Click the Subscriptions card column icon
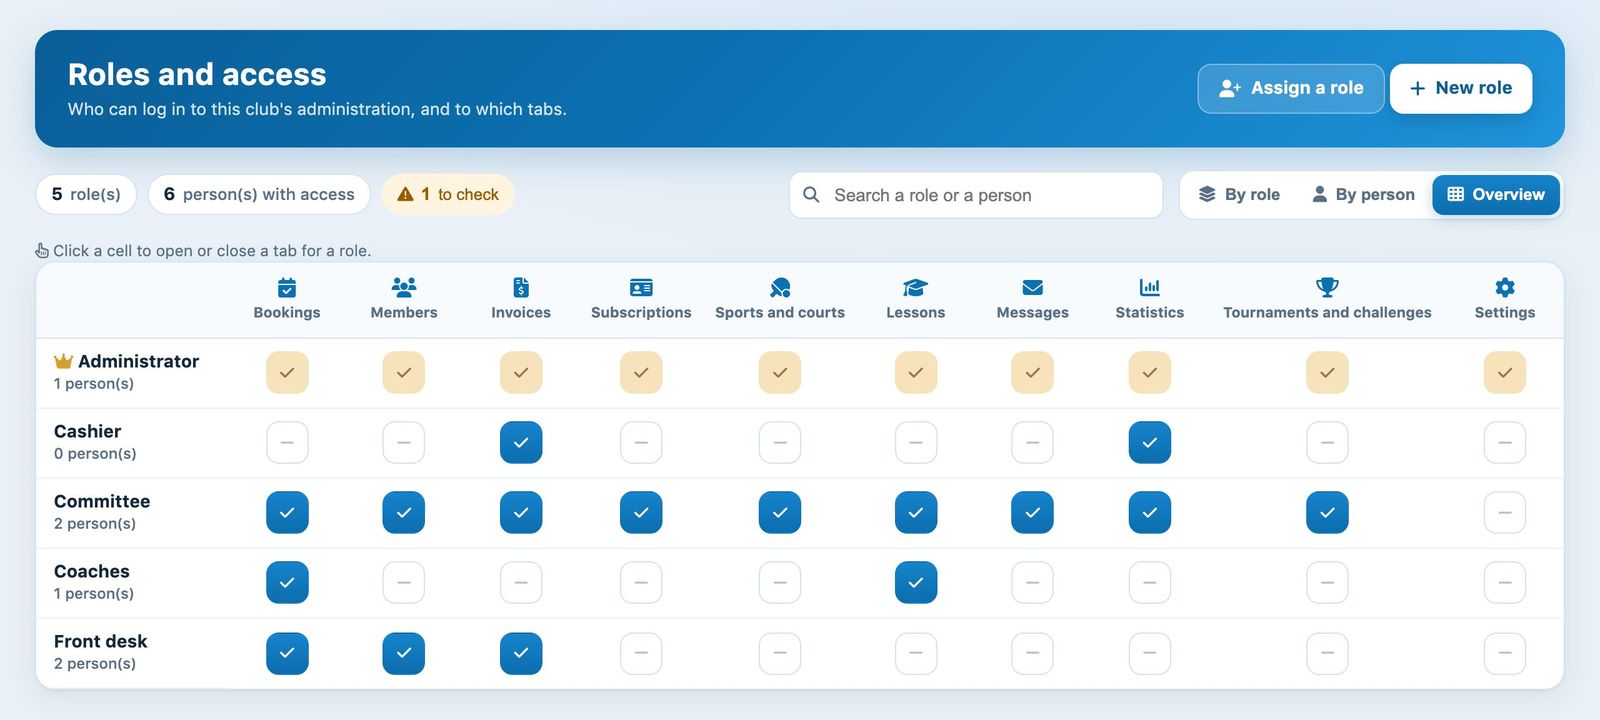This screenshot has width=1600, height=720. [x=641, y=288]
